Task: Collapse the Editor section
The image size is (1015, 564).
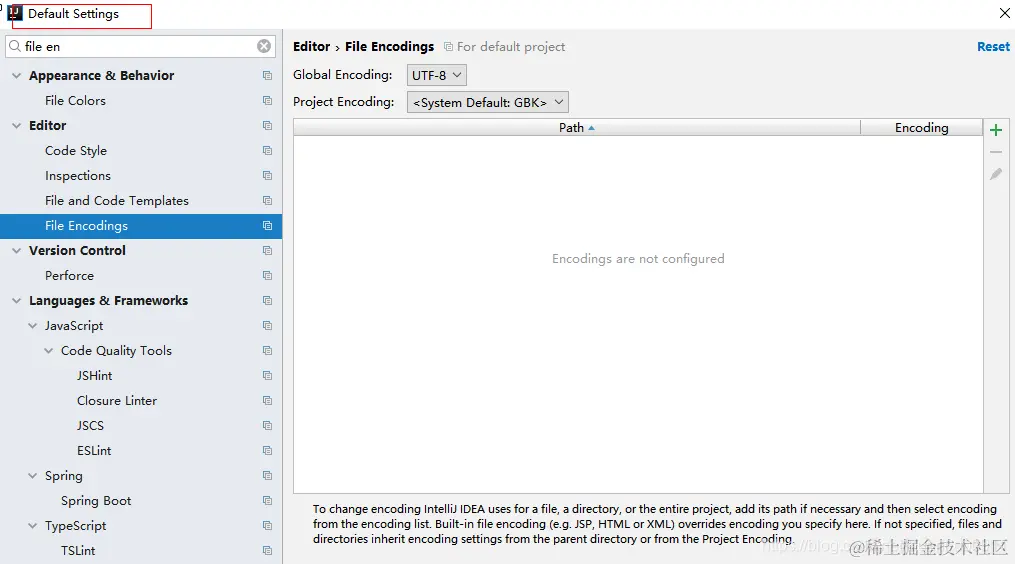Action: 16,126
